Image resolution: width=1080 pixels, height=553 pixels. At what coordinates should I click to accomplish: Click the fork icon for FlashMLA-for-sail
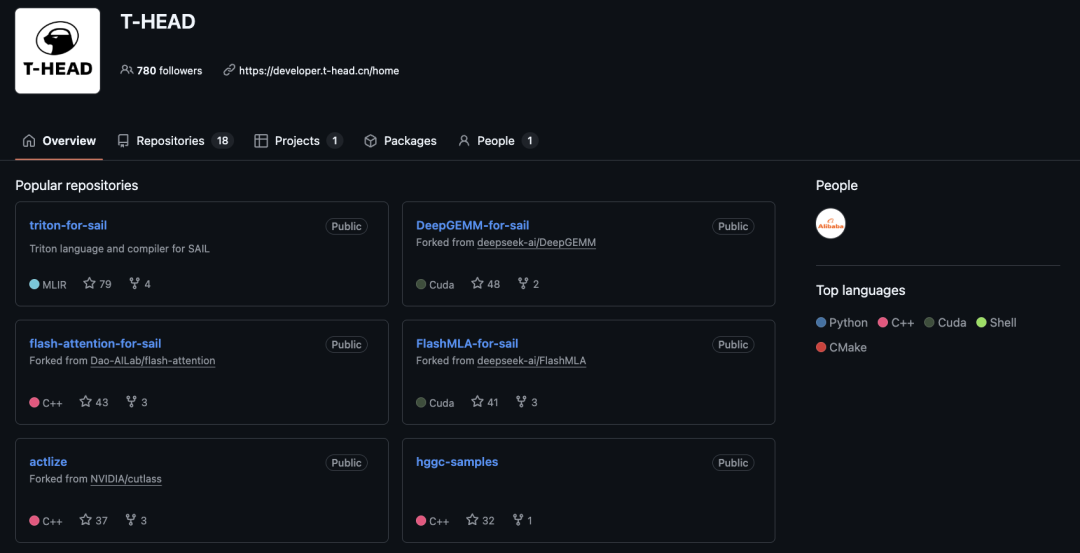click(x=522, y=401)
